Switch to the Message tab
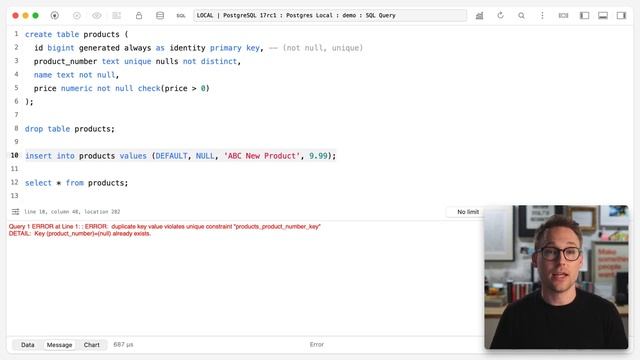Image resolution: width=640 pixels, height=360 pixels. 59,345
